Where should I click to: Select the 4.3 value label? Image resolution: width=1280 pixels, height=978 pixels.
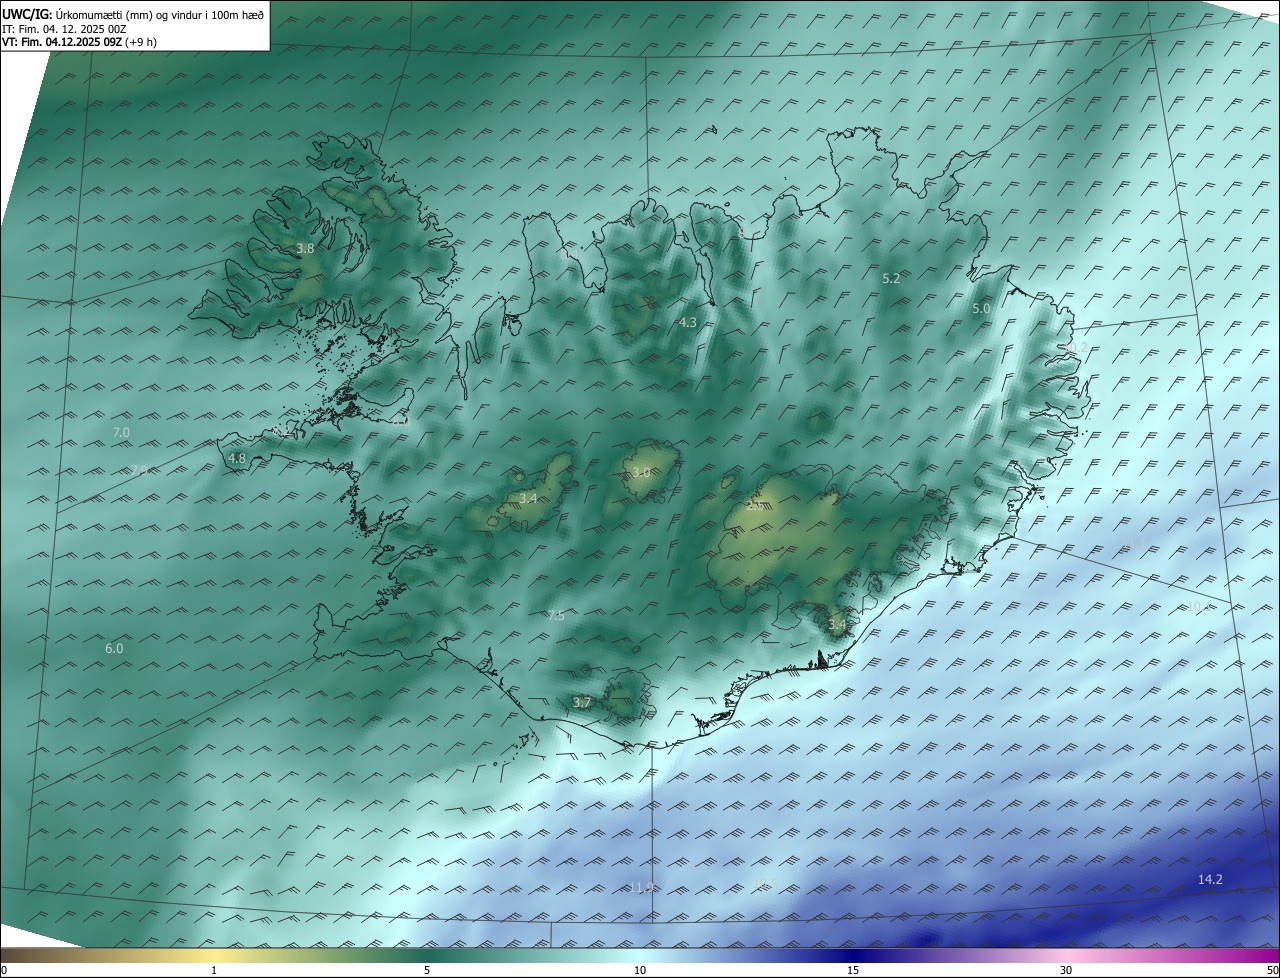pyautogui.click(x=688, y=322)
